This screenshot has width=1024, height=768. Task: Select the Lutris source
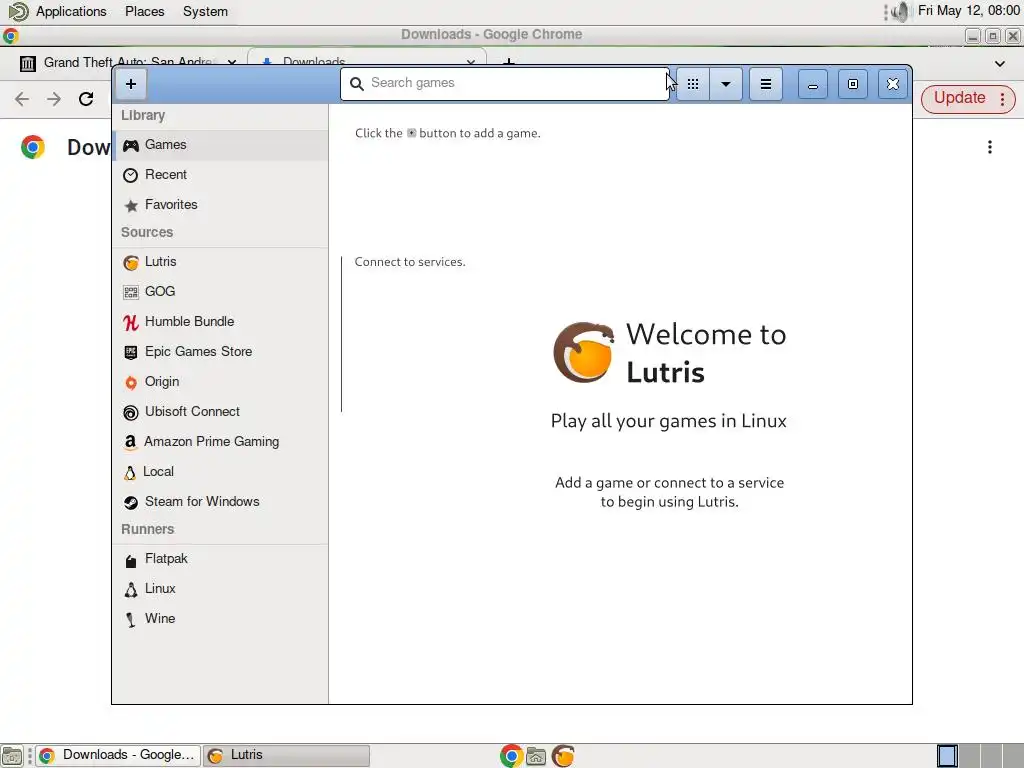coord(221,262)
